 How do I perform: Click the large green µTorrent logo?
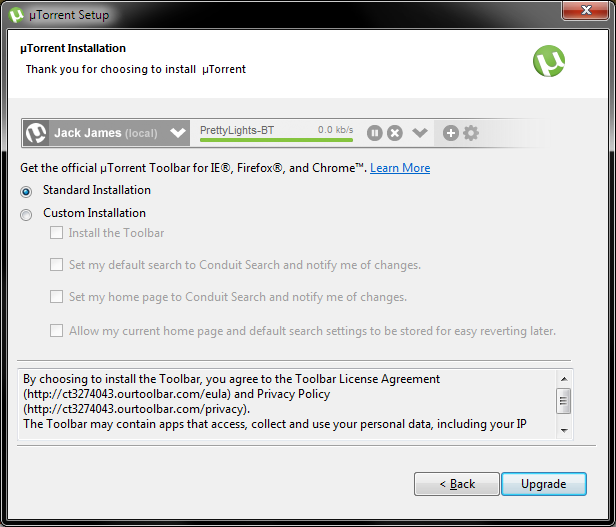click(549, 61)
